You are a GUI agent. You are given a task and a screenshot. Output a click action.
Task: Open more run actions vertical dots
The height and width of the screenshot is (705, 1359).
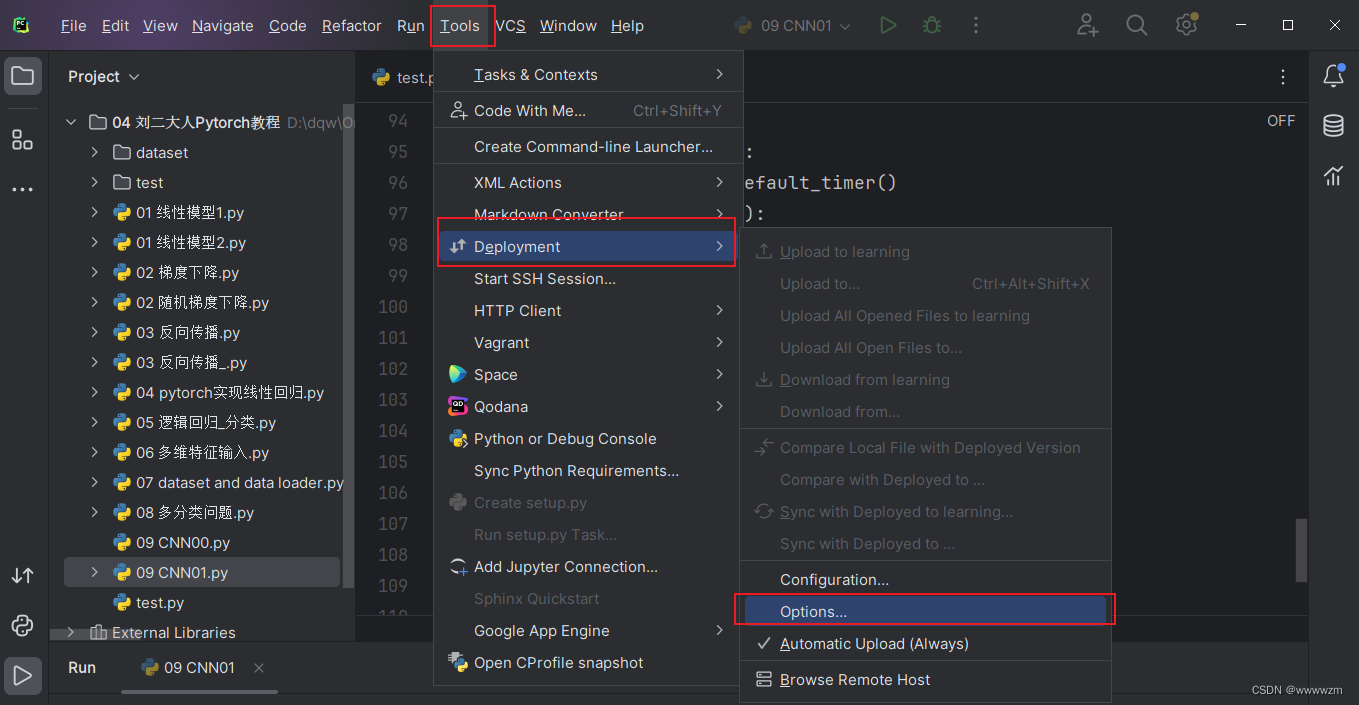point(976,26)
